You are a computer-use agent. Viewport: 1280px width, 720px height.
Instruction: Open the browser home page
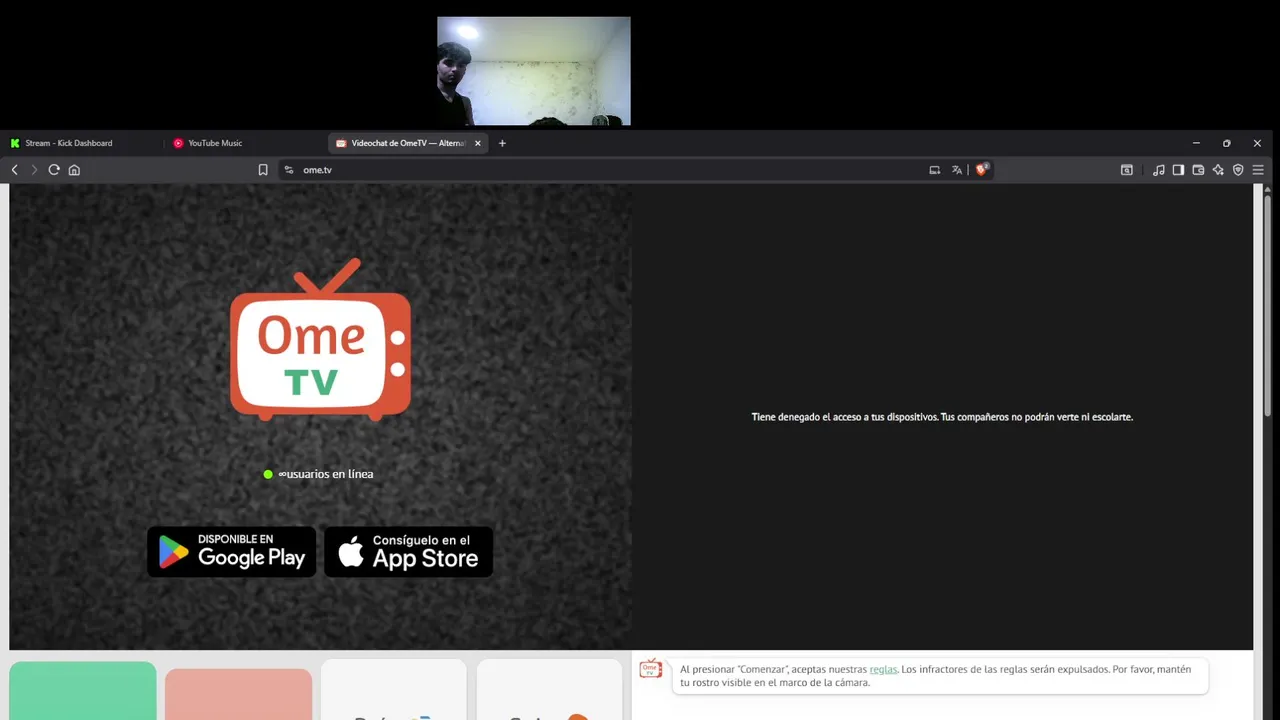(x=74, y=170)
